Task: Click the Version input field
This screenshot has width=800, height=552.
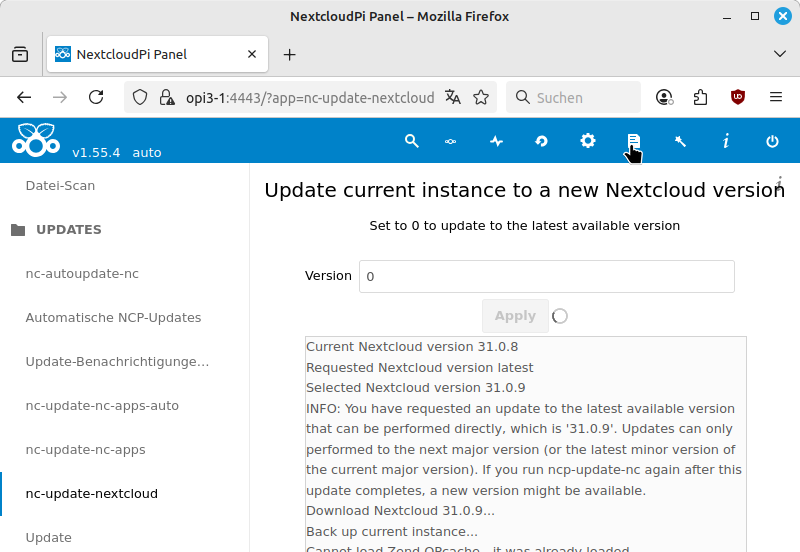Action: (x=546, y=276)
